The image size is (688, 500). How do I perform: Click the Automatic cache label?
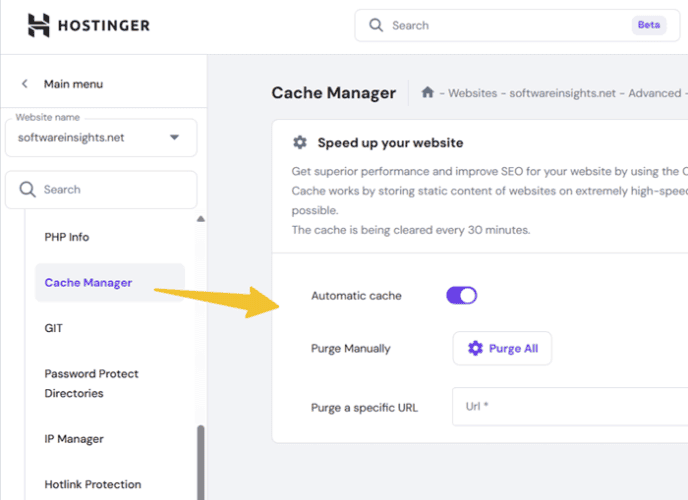click(356, 296)
